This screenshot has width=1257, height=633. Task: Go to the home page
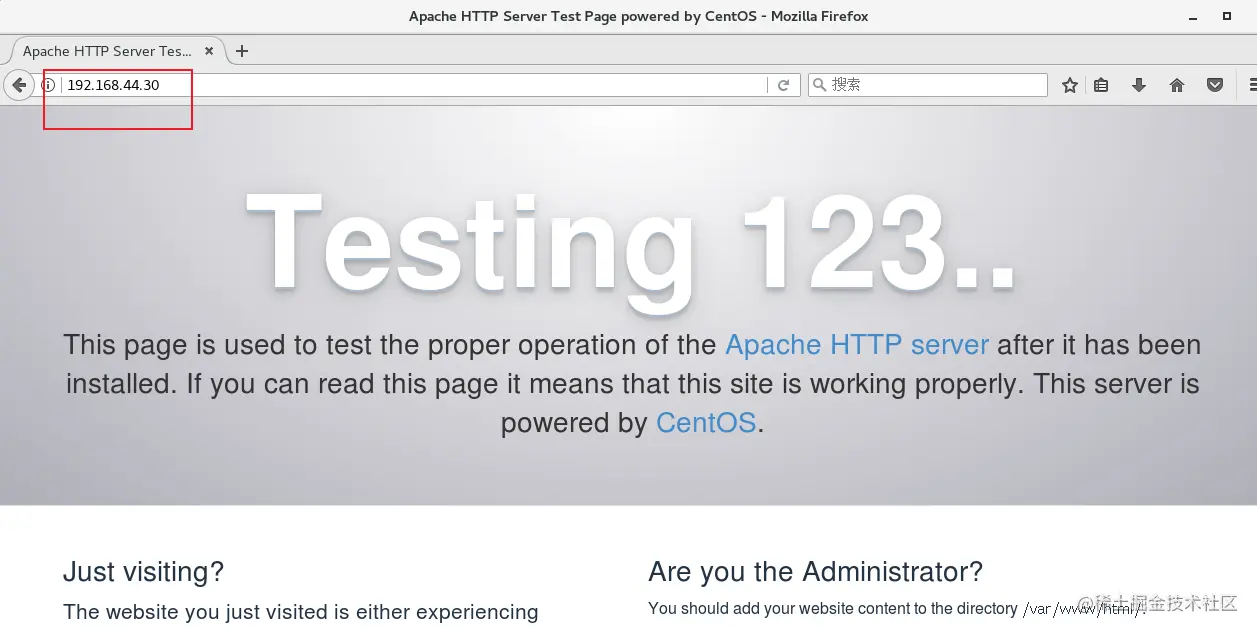pyautogui.click(x=1177, y=85)
